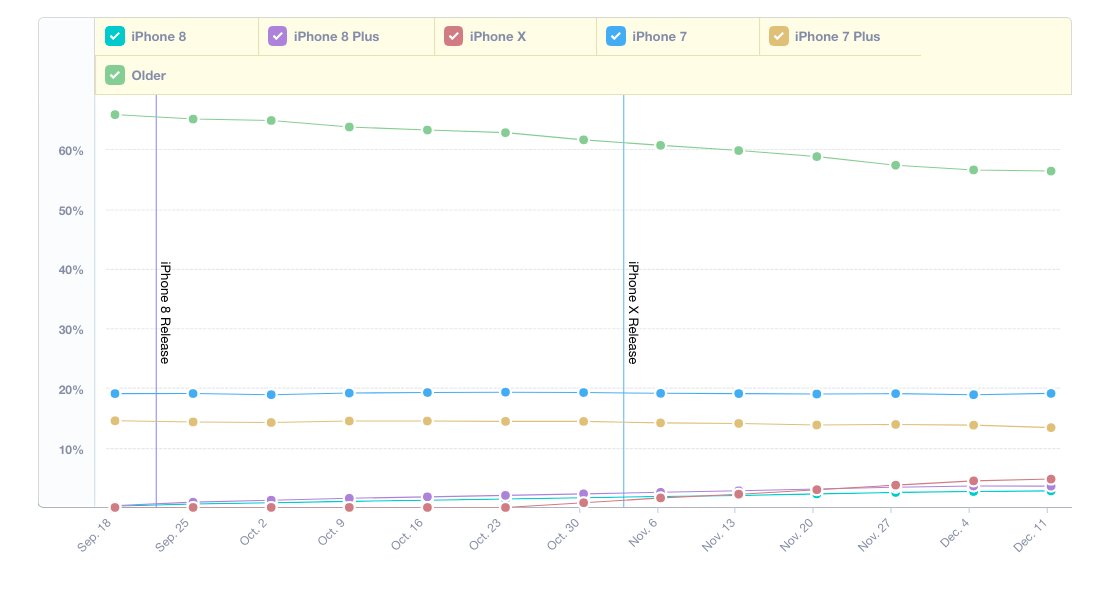Screen dimensions: 1108x589
Task: Click the blue iPhone 7 dot at Oct. 16
Action: pyautogui.click(x=428, y=392)
